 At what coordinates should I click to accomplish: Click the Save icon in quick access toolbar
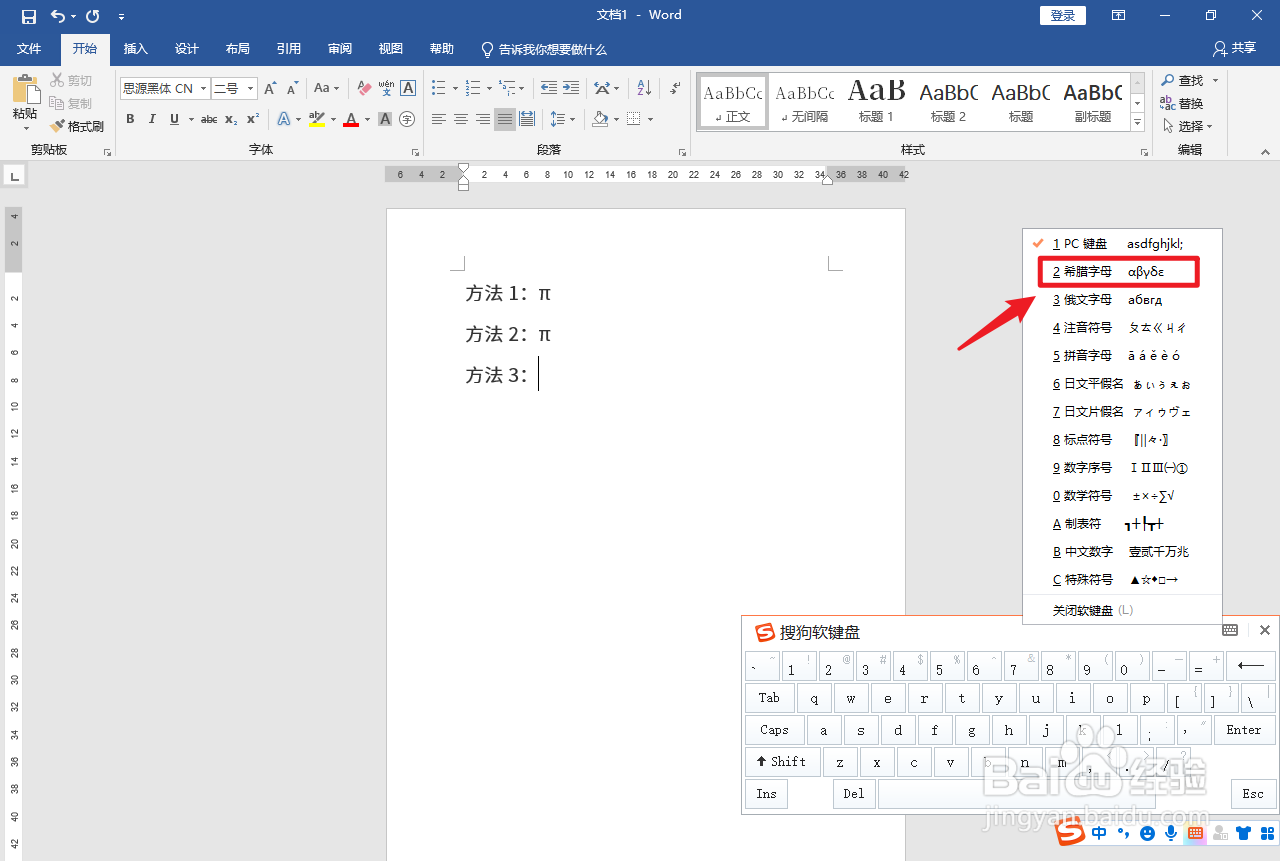coord(28,16)
